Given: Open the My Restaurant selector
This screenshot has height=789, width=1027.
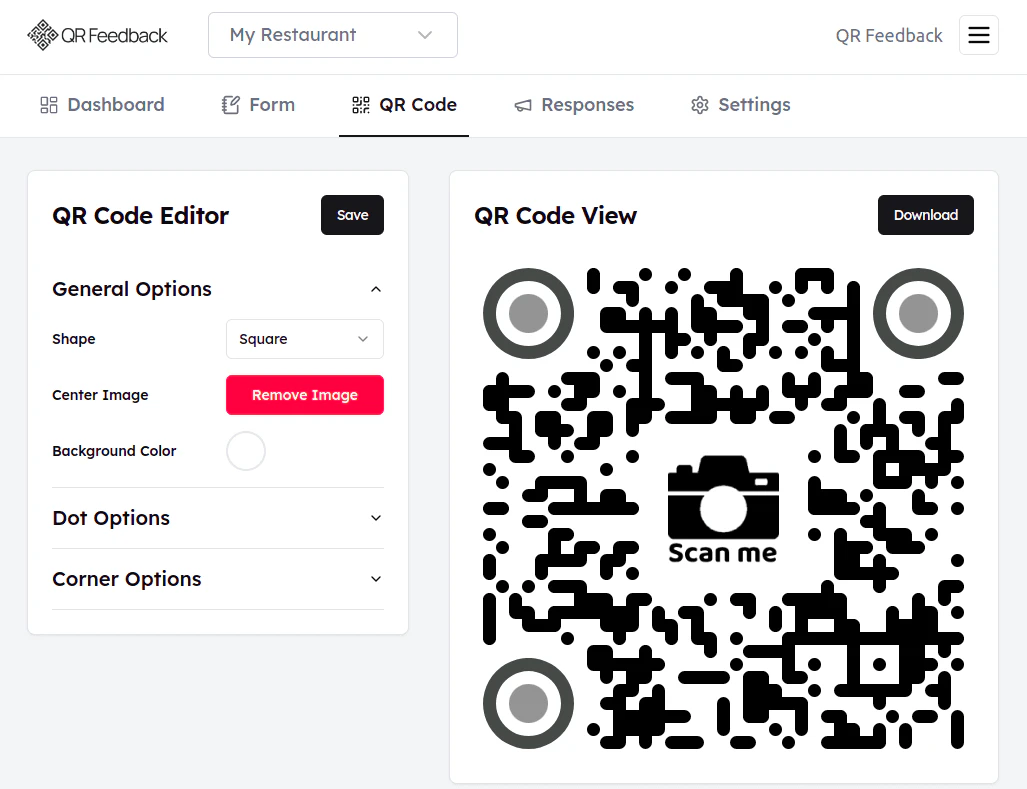Looking at the screenshot, I should (332, 34).
